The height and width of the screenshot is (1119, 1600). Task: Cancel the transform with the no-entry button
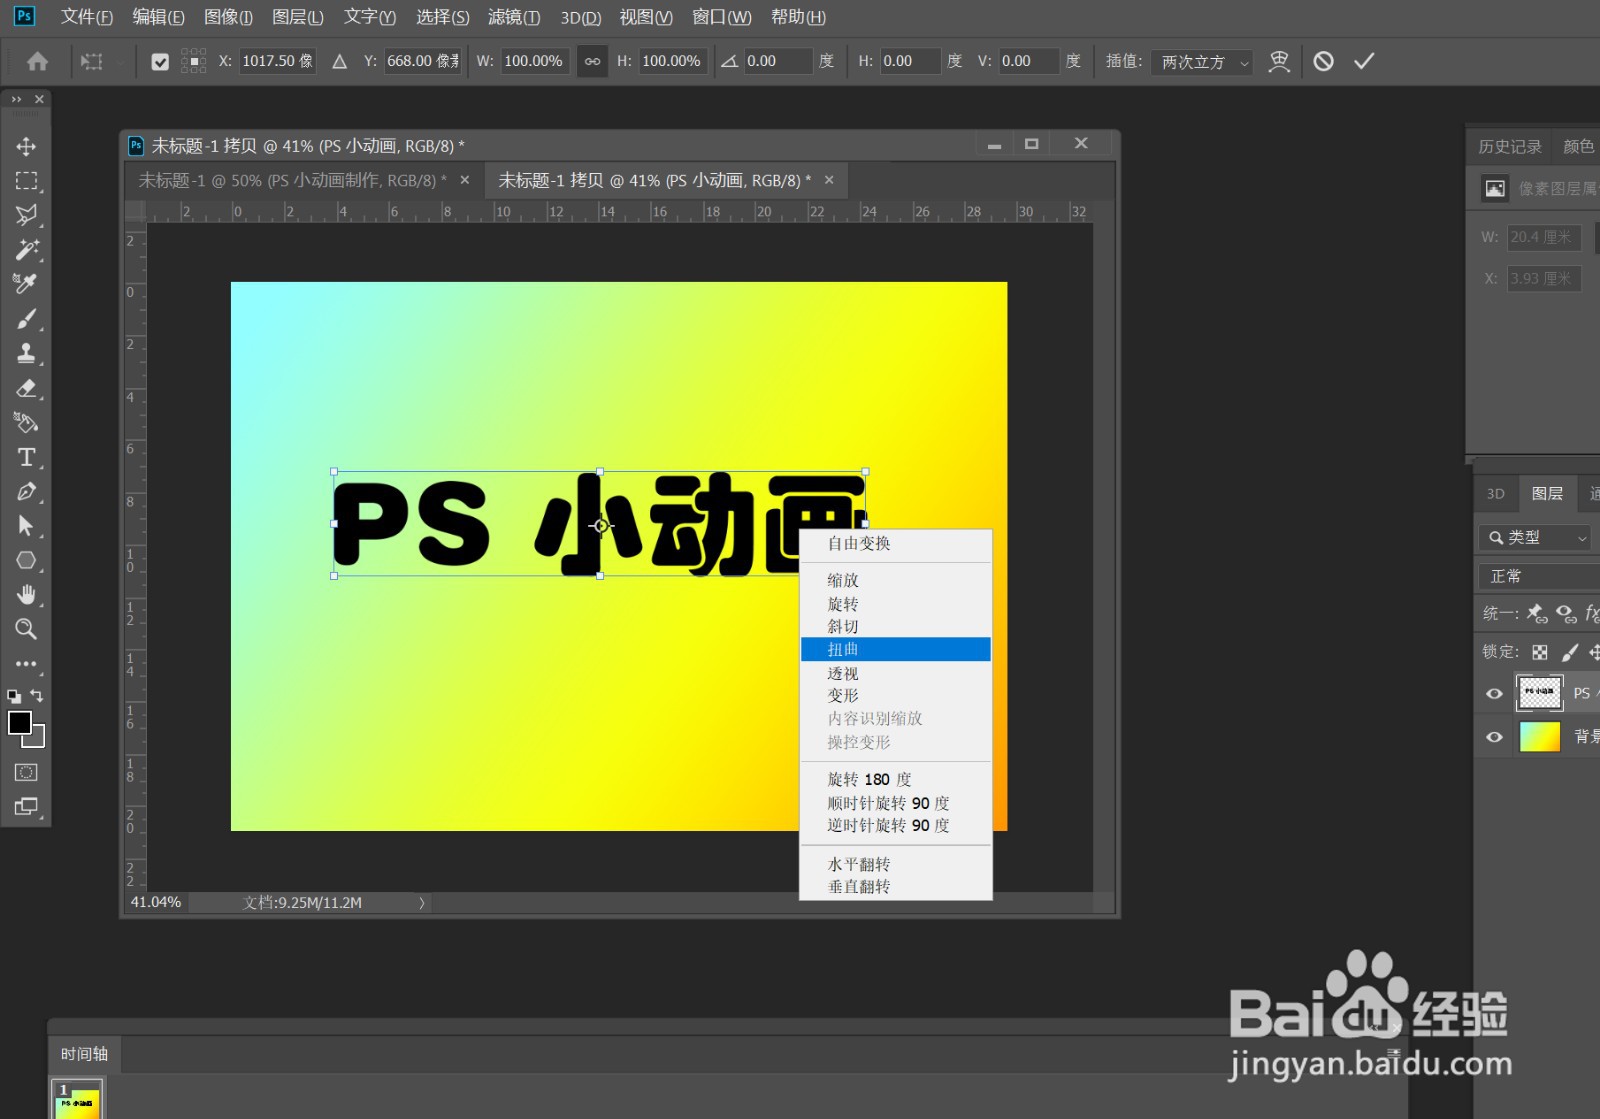click(1324, 61)
